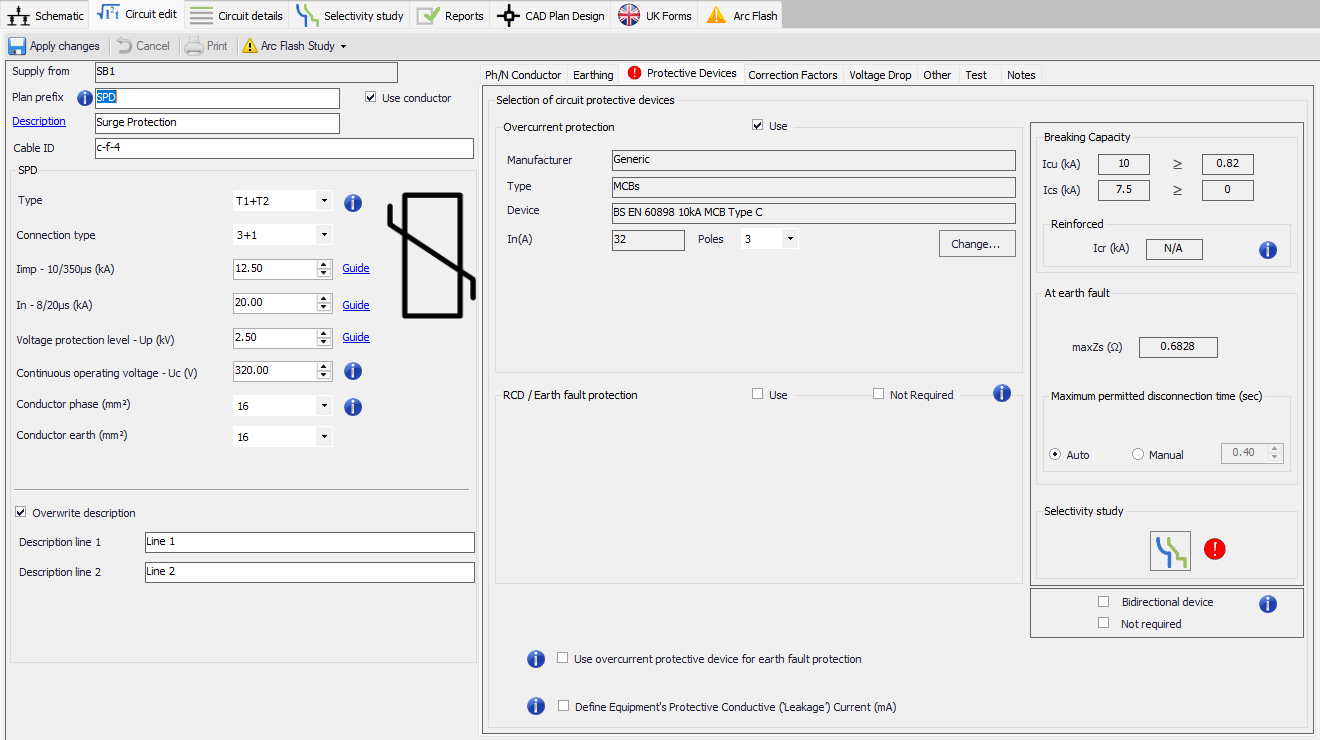Image resolution: width=1320 pixels, height=740 pixels.
Task: Click Voltage protection level Up spinner
Action: coord(324,338)
